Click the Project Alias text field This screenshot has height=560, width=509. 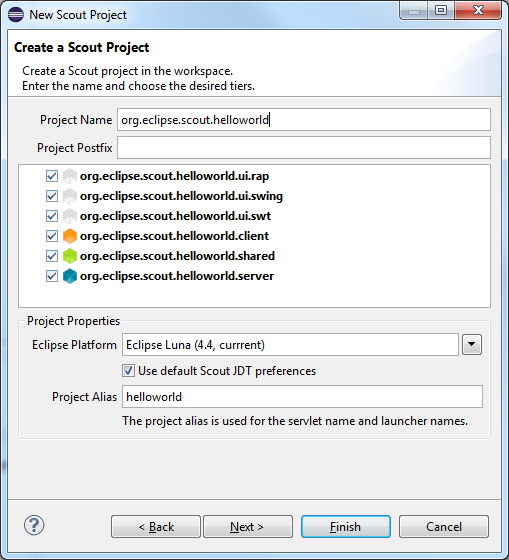(x=303, y=396)
